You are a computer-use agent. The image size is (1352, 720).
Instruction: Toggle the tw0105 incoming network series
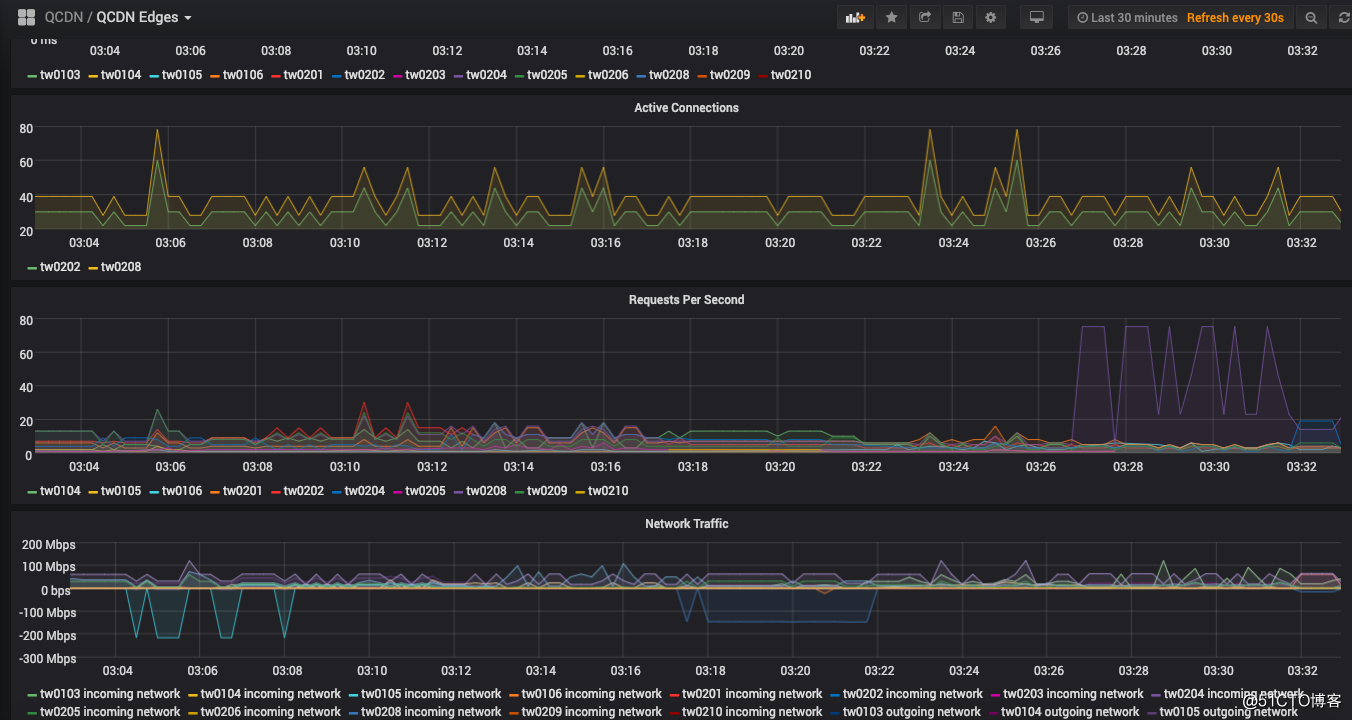431,694
